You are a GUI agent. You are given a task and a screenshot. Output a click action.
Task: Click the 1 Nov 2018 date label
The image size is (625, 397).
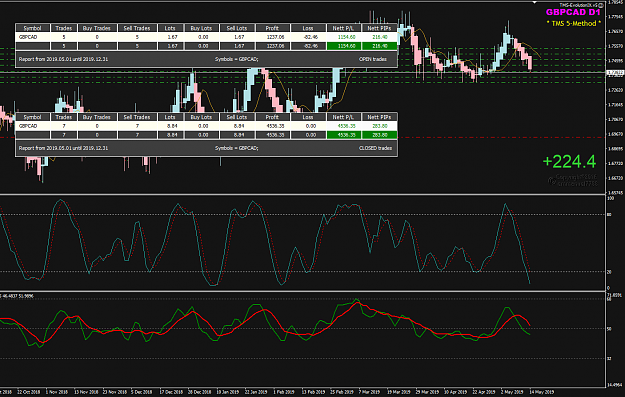pyautogui.click(x=57, y=392)
